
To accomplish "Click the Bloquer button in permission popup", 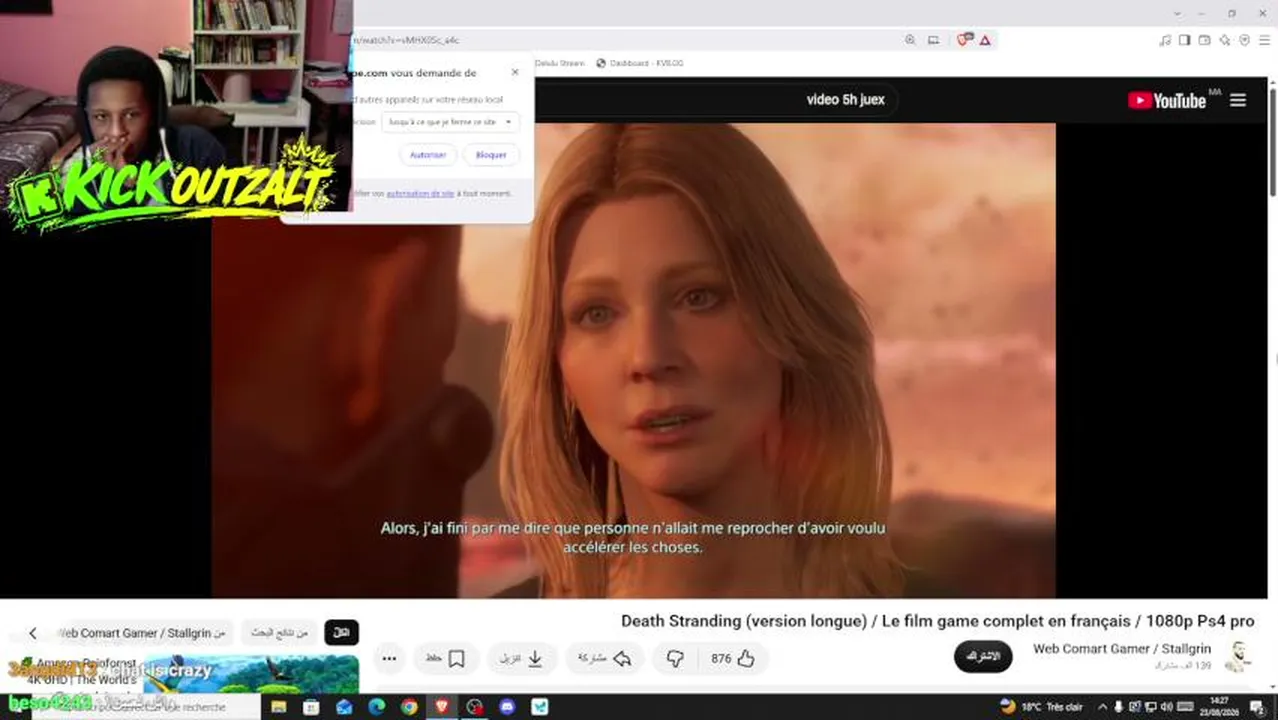I will (x=491, y=155).
